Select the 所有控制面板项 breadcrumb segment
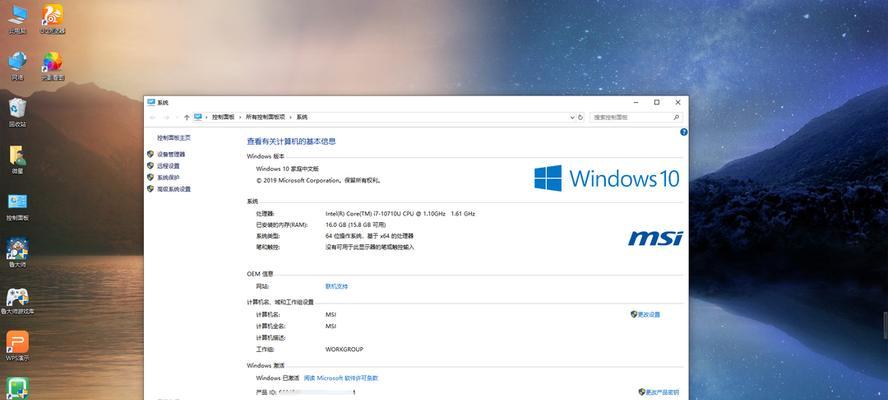The image size is (888, 400). 265,117
